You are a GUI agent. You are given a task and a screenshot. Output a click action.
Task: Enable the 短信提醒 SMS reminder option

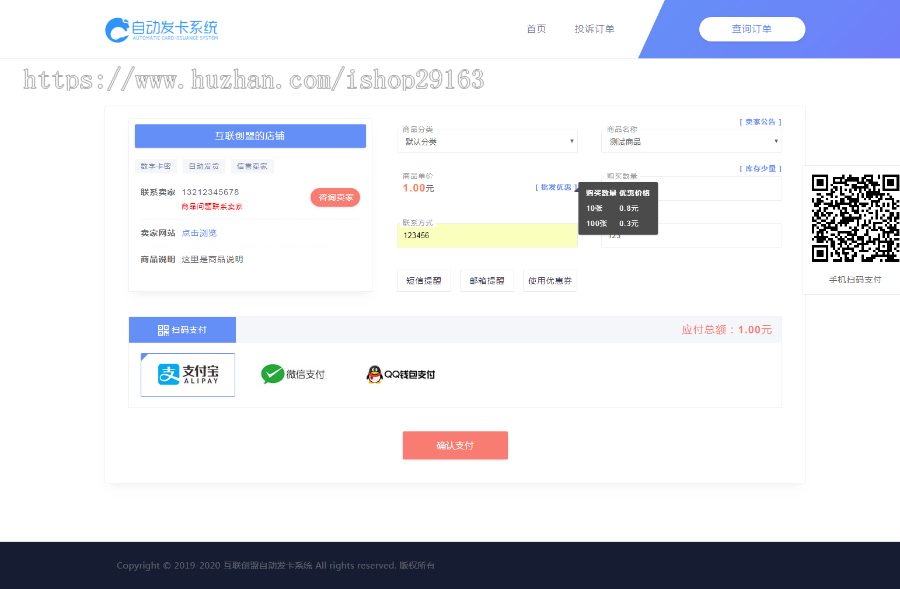pyautogui.click(x=422, y=280)
